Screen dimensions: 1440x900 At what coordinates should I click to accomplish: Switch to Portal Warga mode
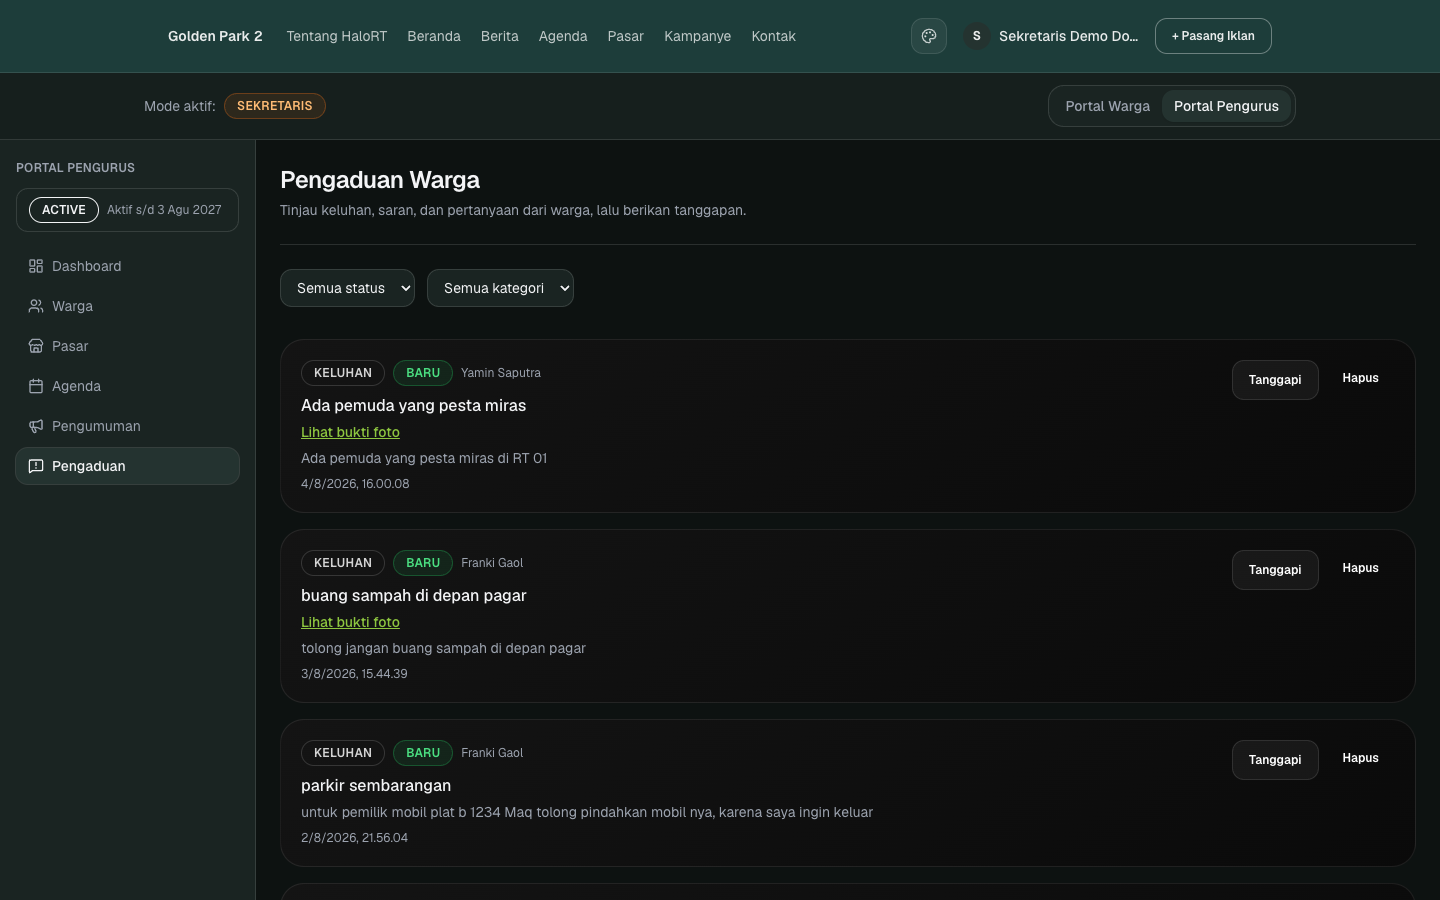click(1107, 106)
